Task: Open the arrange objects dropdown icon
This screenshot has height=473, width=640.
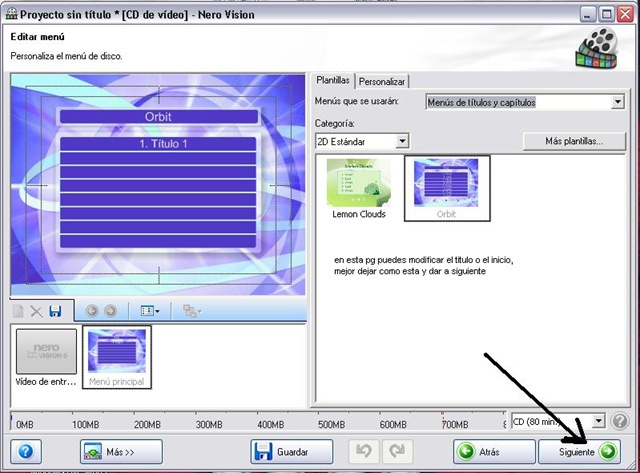Action: pyautogui.click(x=192, y=311)
